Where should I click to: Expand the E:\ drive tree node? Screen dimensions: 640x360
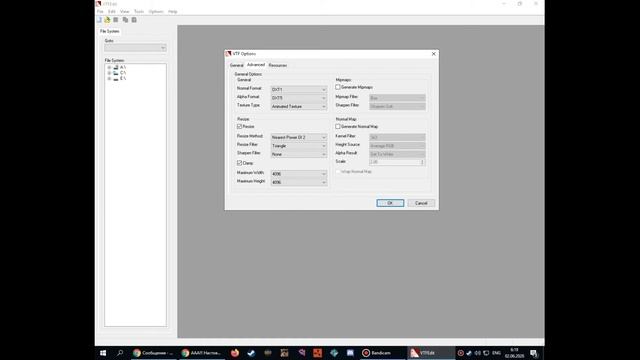tap(109, 79)
